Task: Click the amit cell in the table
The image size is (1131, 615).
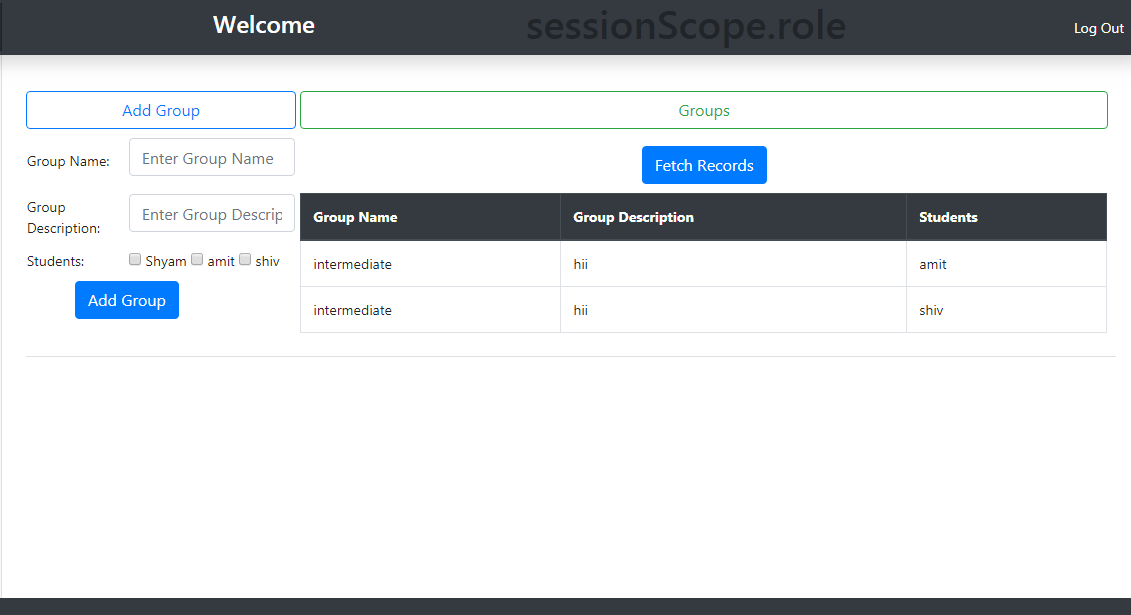Action: [x=1006, y=264]
